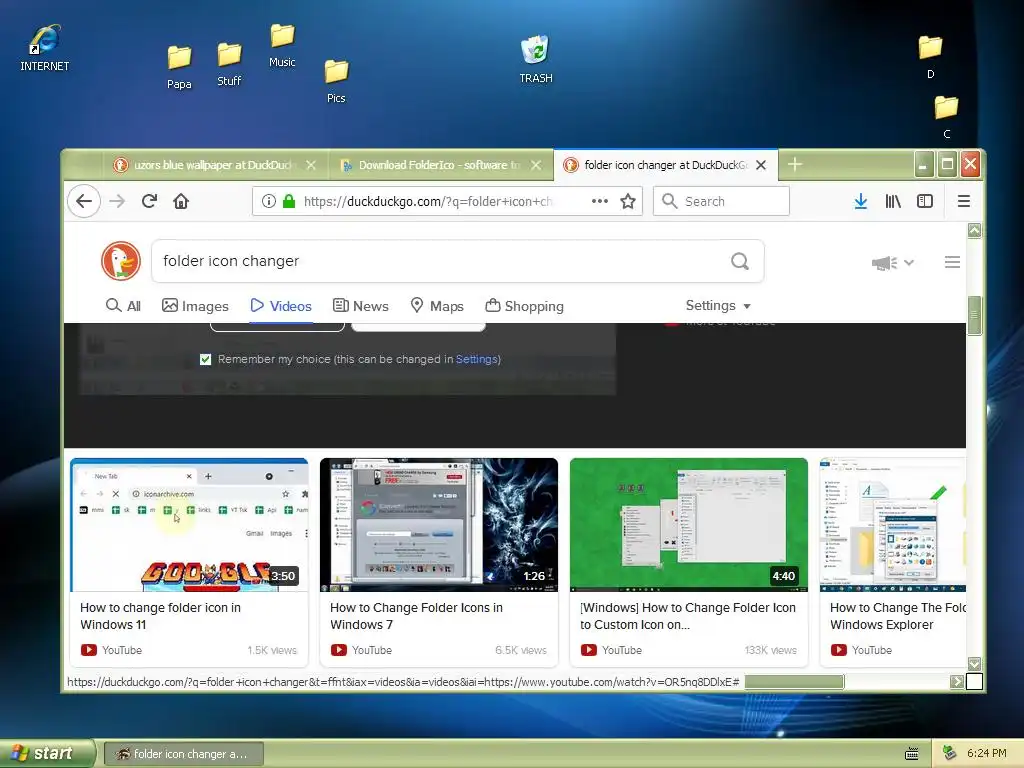Select the Images results tab
The width and height of the screenshot is (1024, 768).
pyautogui.click(x=195, y=306)
